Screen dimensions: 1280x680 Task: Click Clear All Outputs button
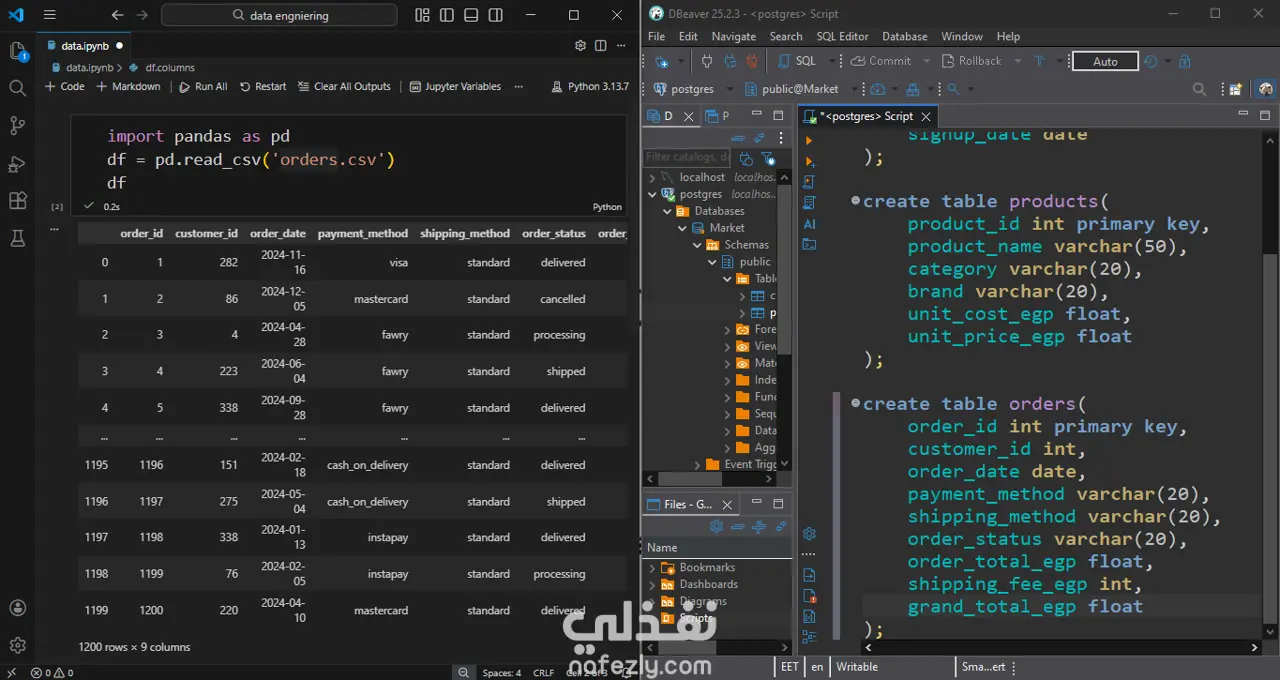[x=344, y=86]
